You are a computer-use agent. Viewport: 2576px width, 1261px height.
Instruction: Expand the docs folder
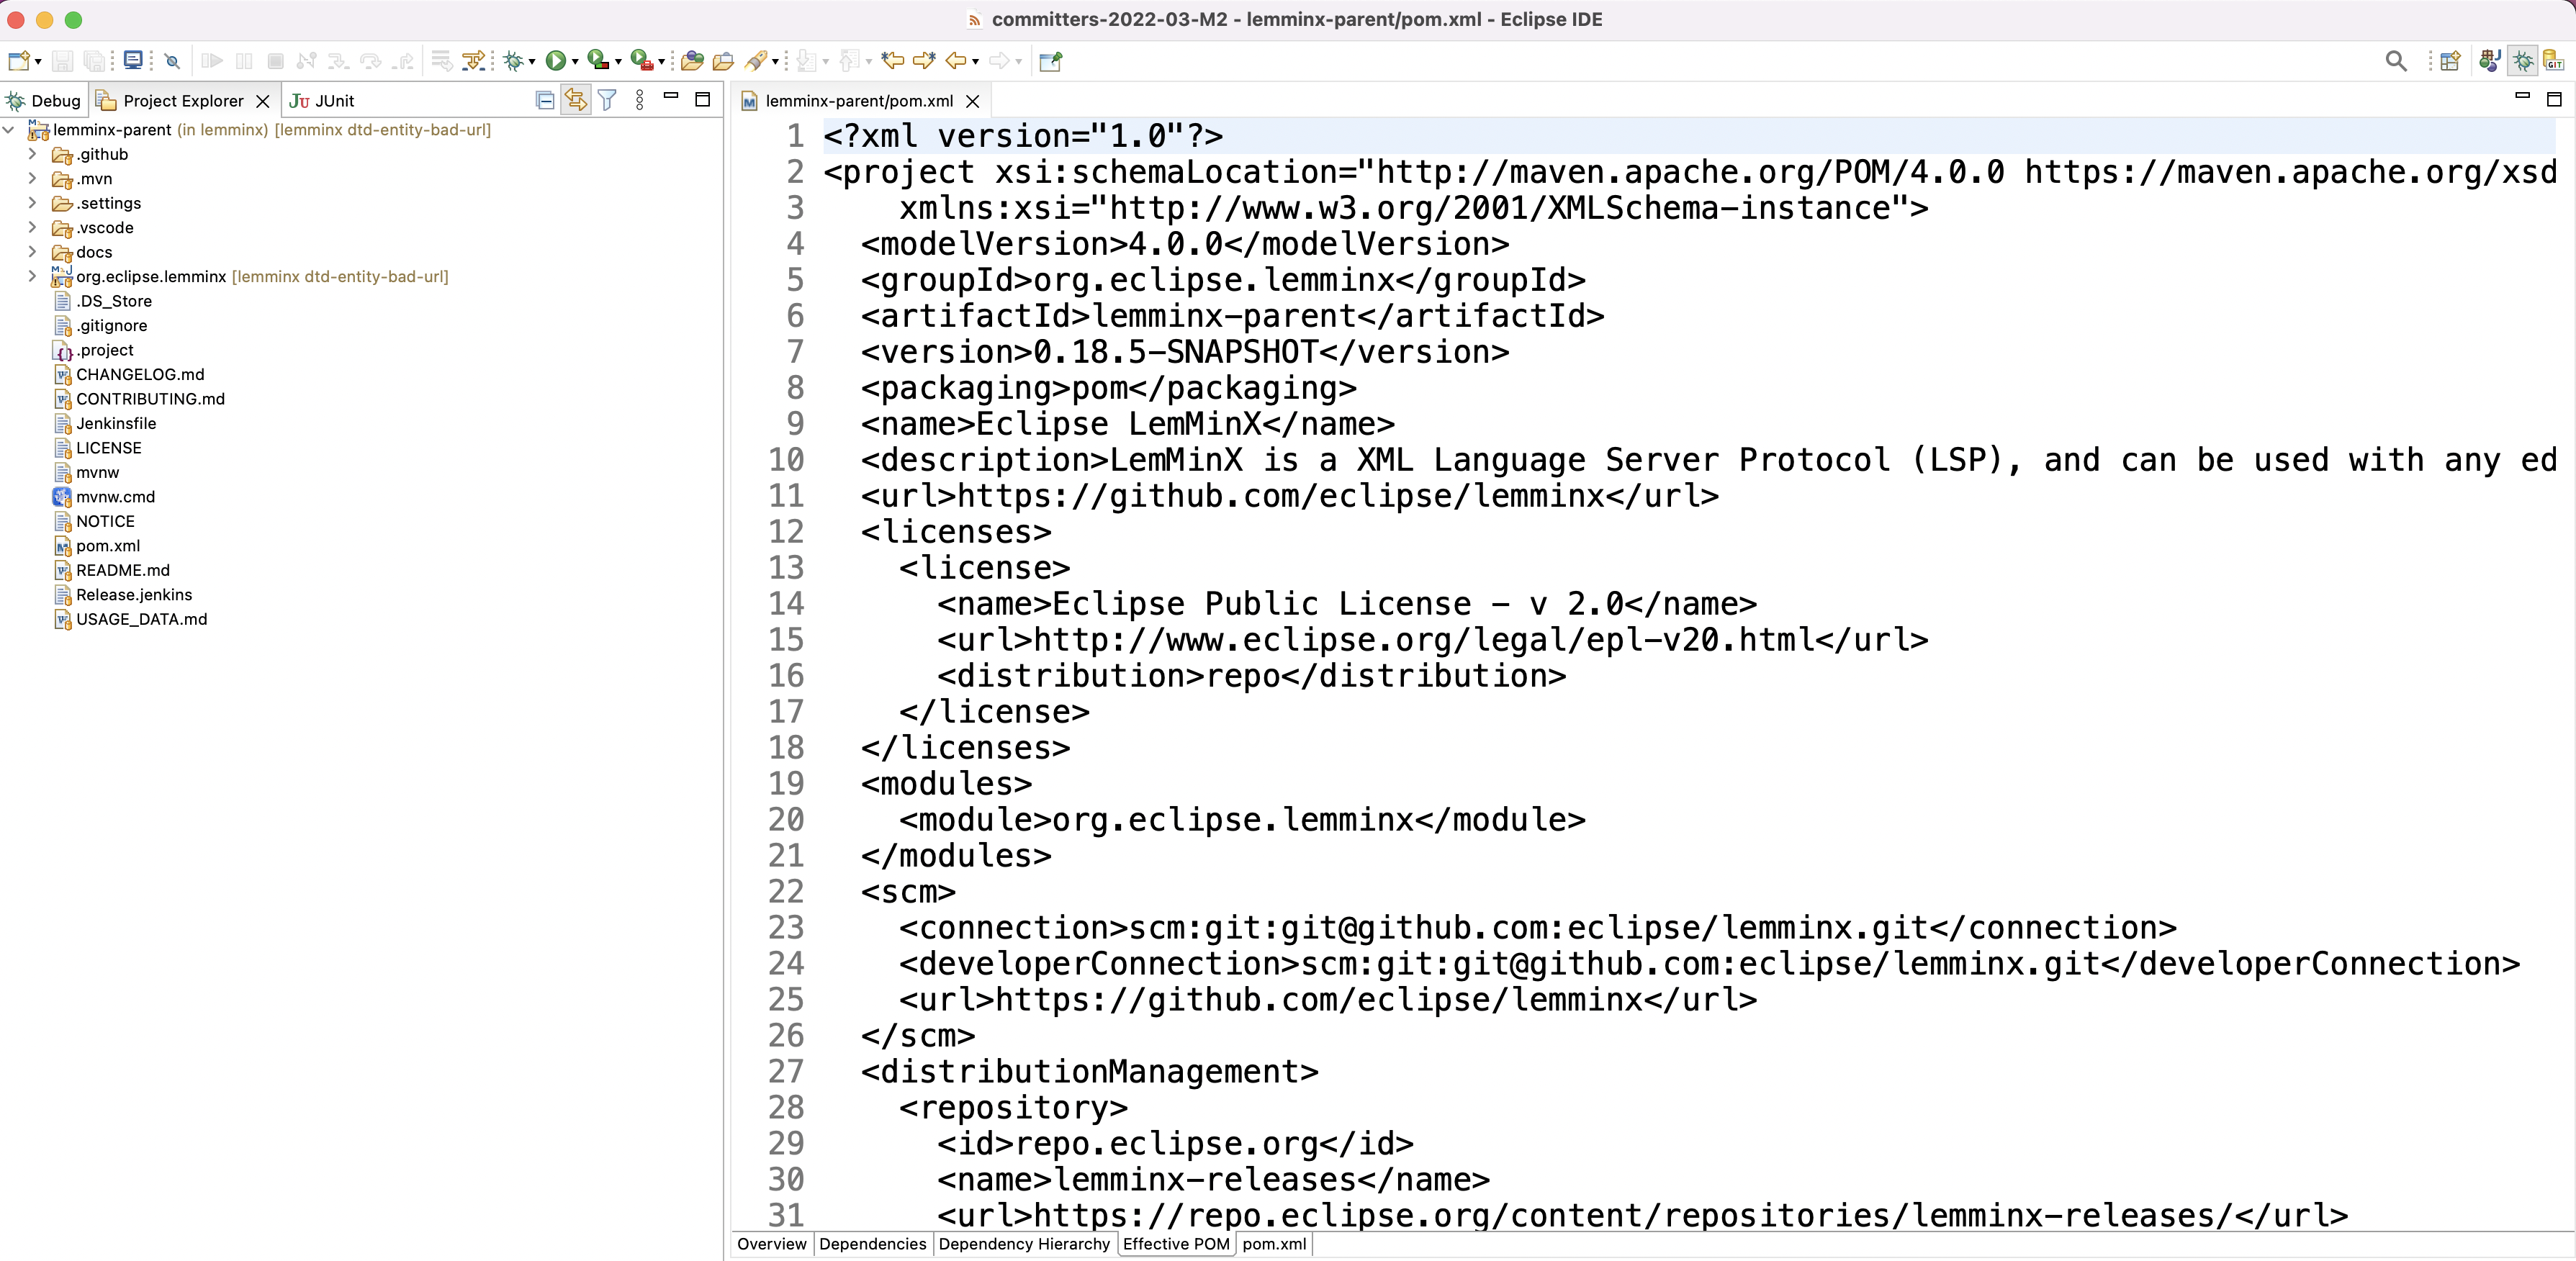coord(32,252)
